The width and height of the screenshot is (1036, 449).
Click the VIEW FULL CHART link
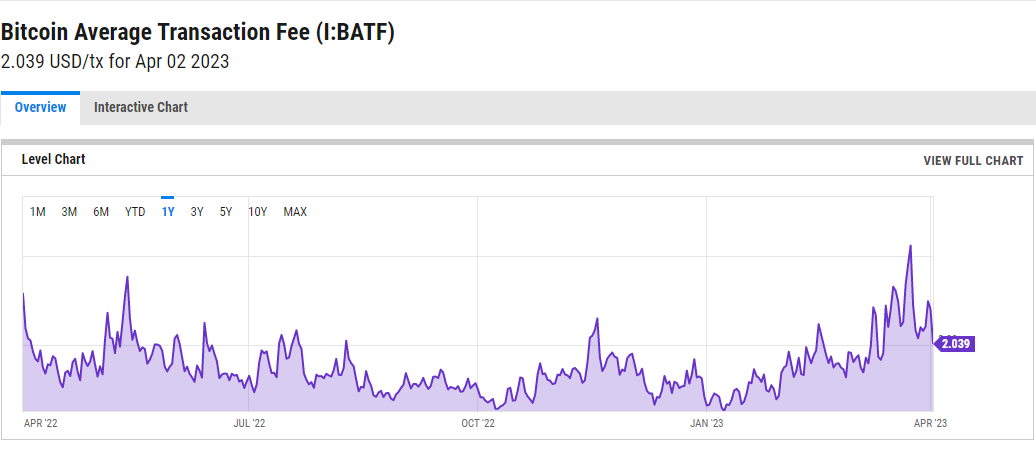973,160
